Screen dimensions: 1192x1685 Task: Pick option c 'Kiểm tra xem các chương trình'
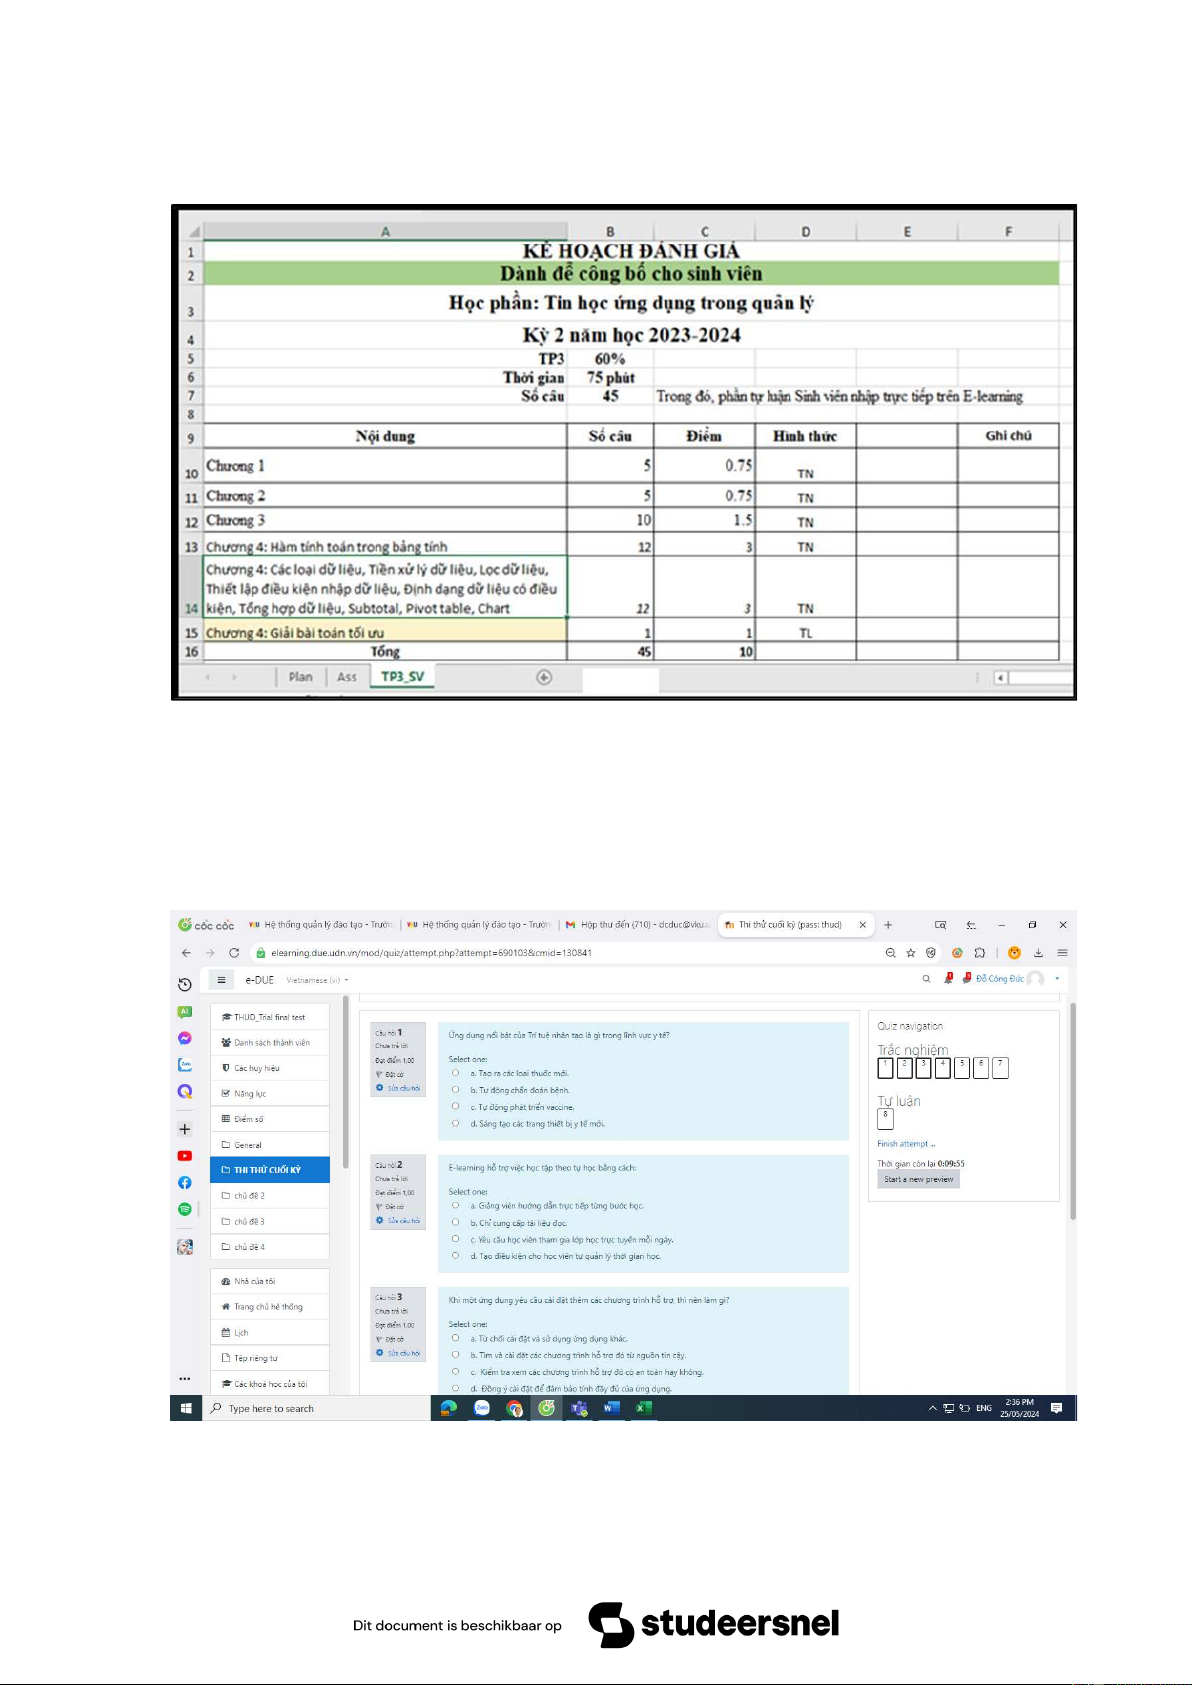[x=456, y=1371]
